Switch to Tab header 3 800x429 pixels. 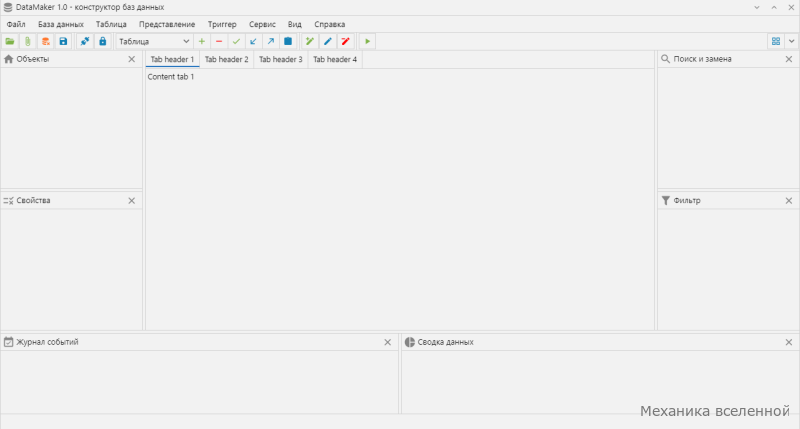click(281, 59)
